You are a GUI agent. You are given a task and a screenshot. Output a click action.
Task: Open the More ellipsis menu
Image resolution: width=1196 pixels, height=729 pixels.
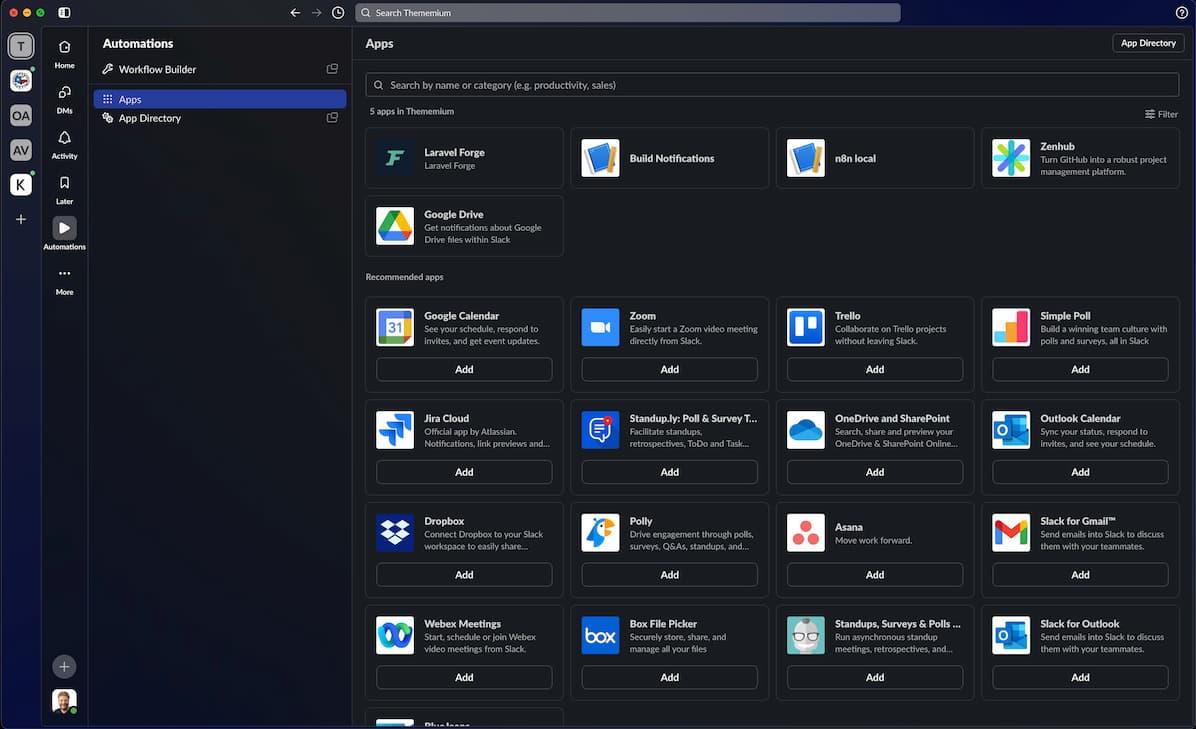point(64,280)
